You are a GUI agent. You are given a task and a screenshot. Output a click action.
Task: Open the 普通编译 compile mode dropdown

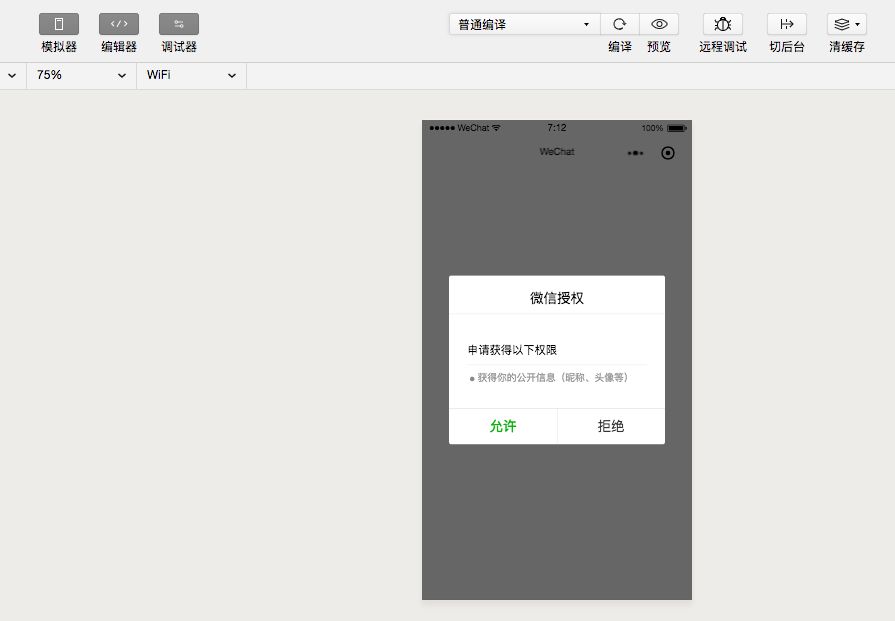(525, 24)
